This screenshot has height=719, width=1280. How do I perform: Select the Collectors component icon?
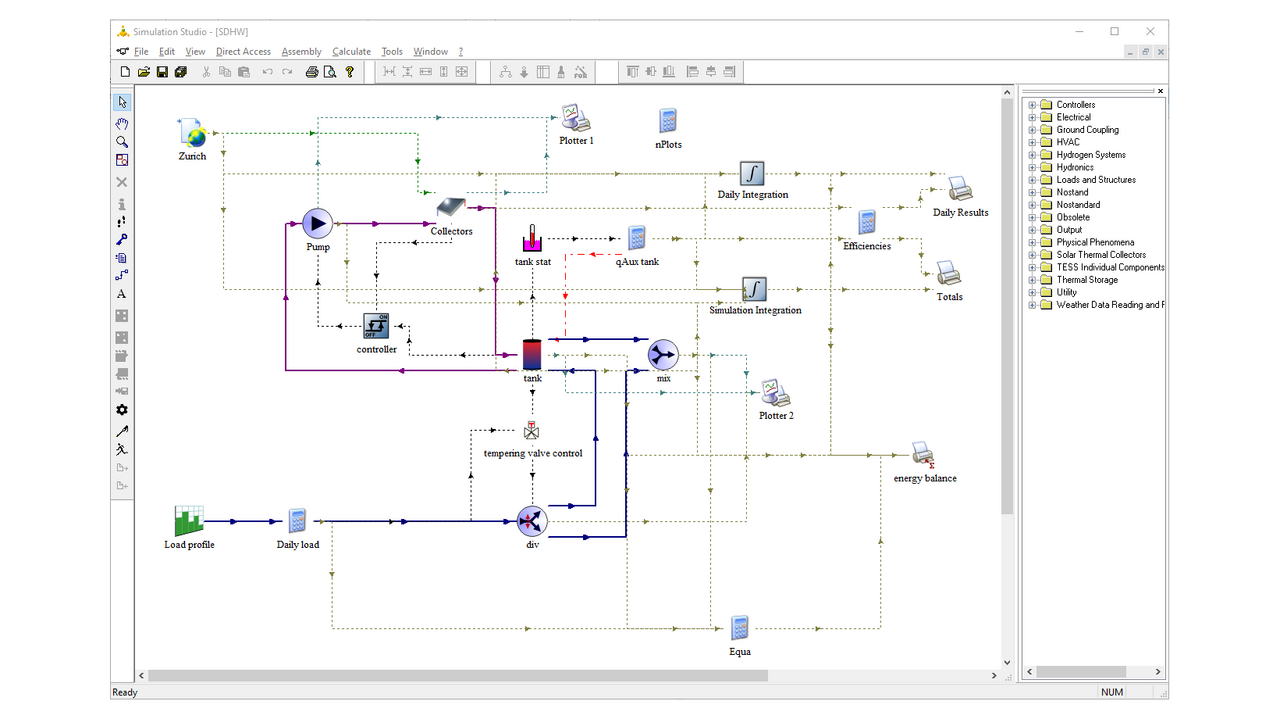[x=451, y=208]
